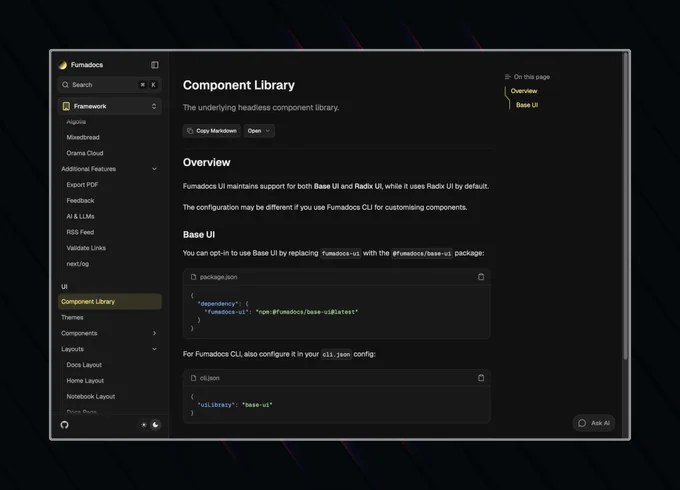680x490 pixels.
Task: Copy the cli.json code block
Action: tap(481, 378)
